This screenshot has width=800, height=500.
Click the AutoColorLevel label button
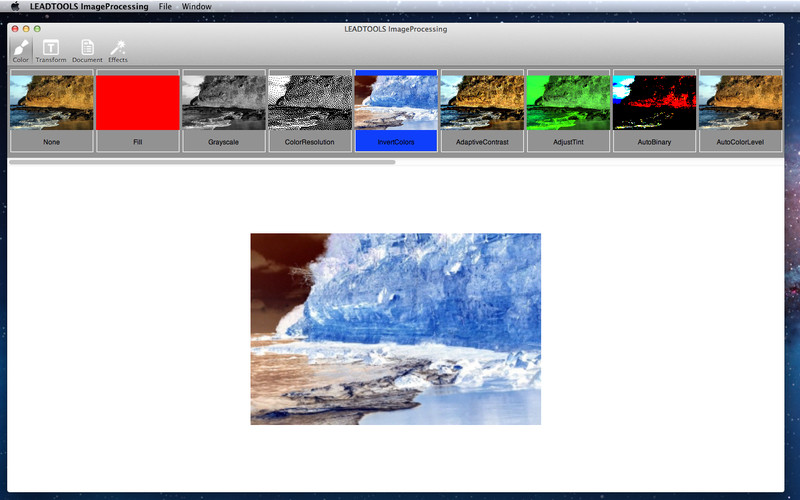[x=741, y=141]
